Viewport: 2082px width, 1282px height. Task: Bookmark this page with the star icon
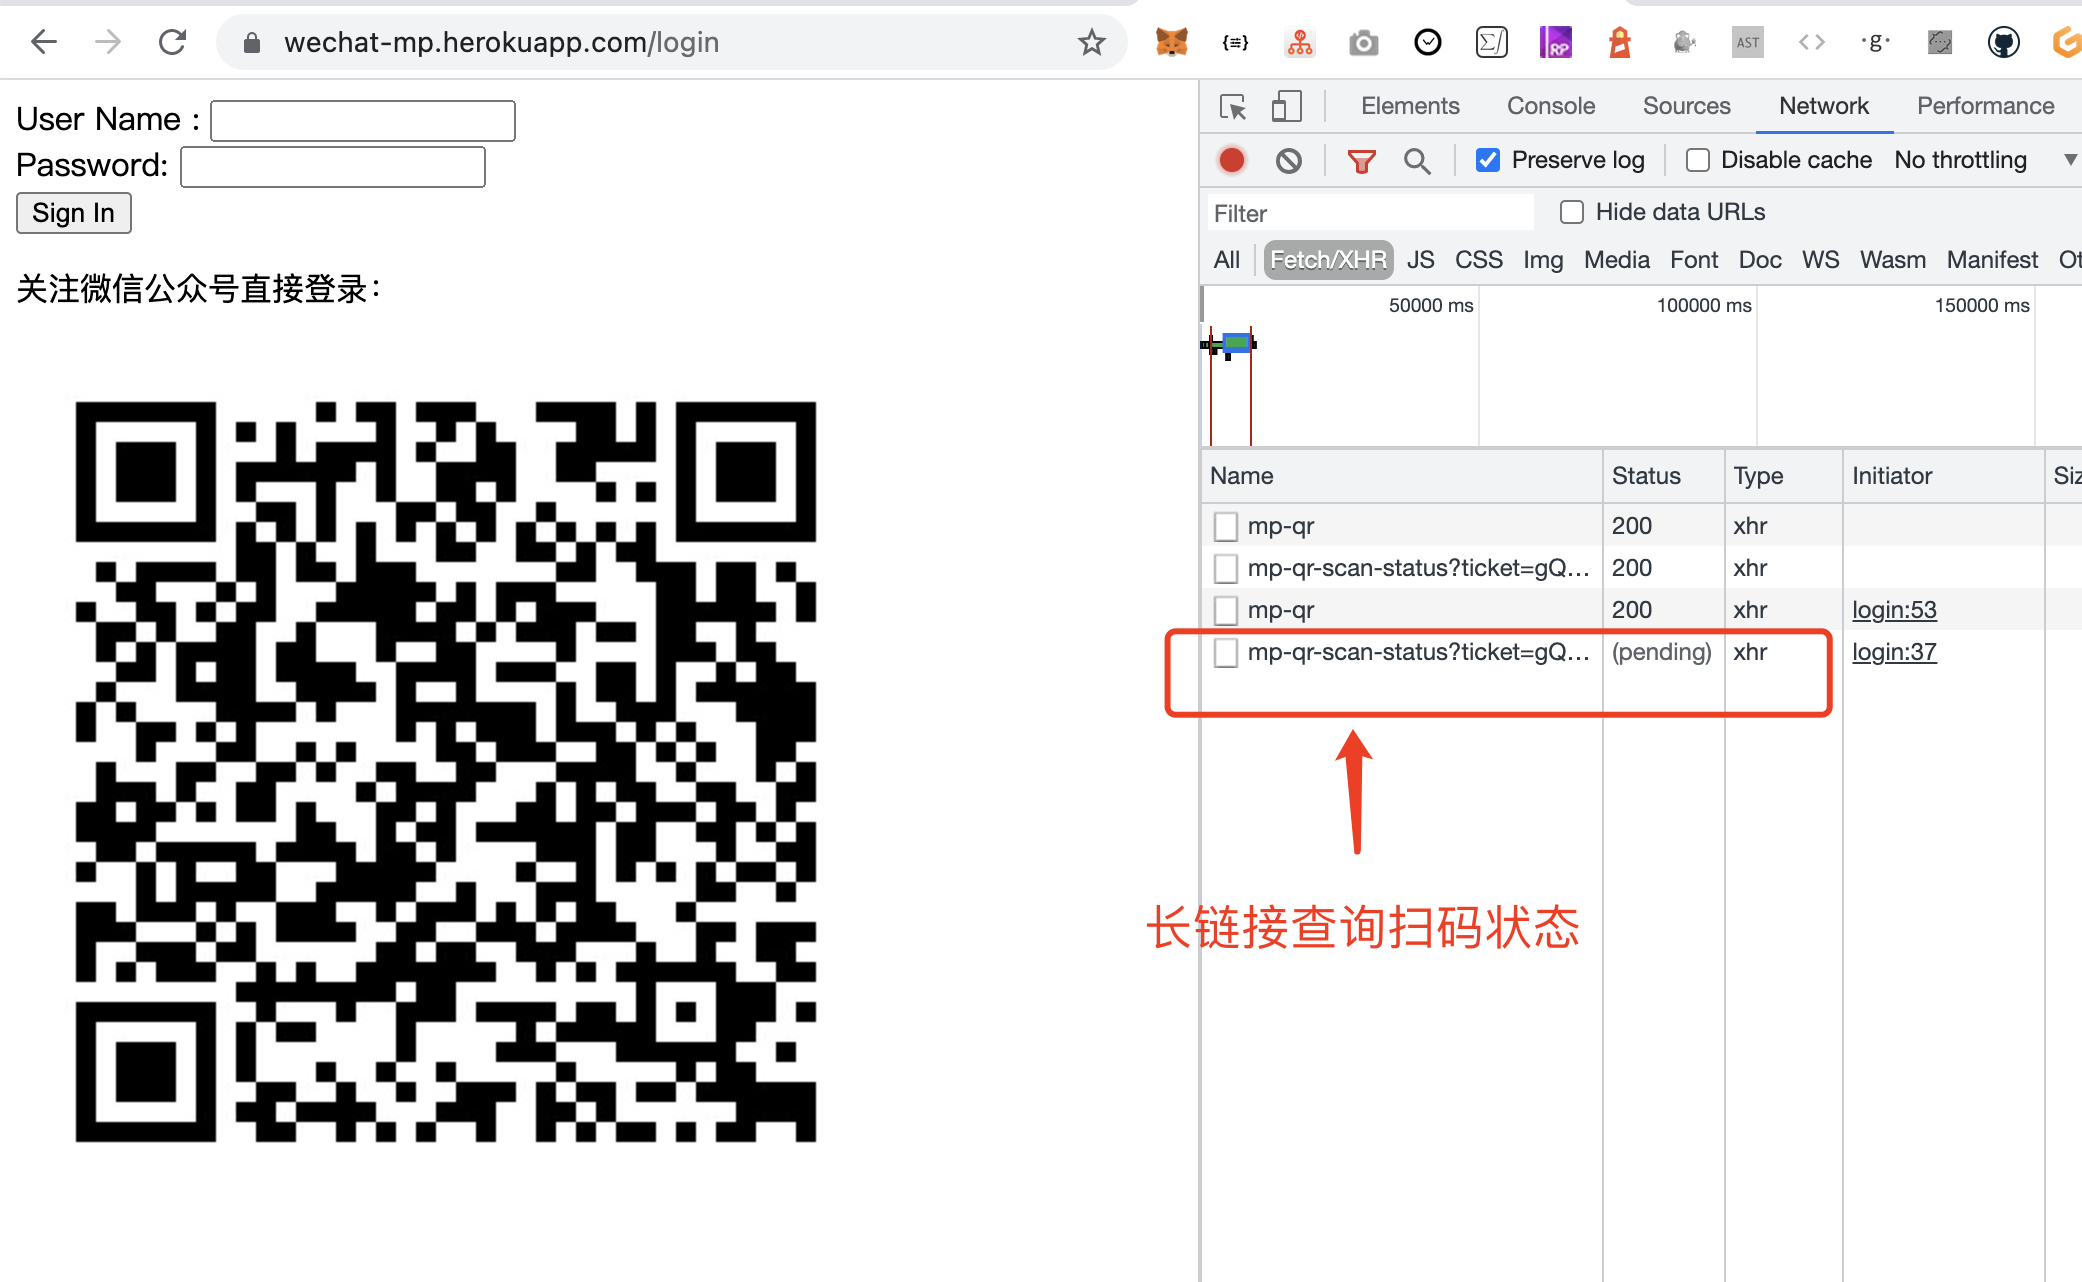[x=1091, y=42]
